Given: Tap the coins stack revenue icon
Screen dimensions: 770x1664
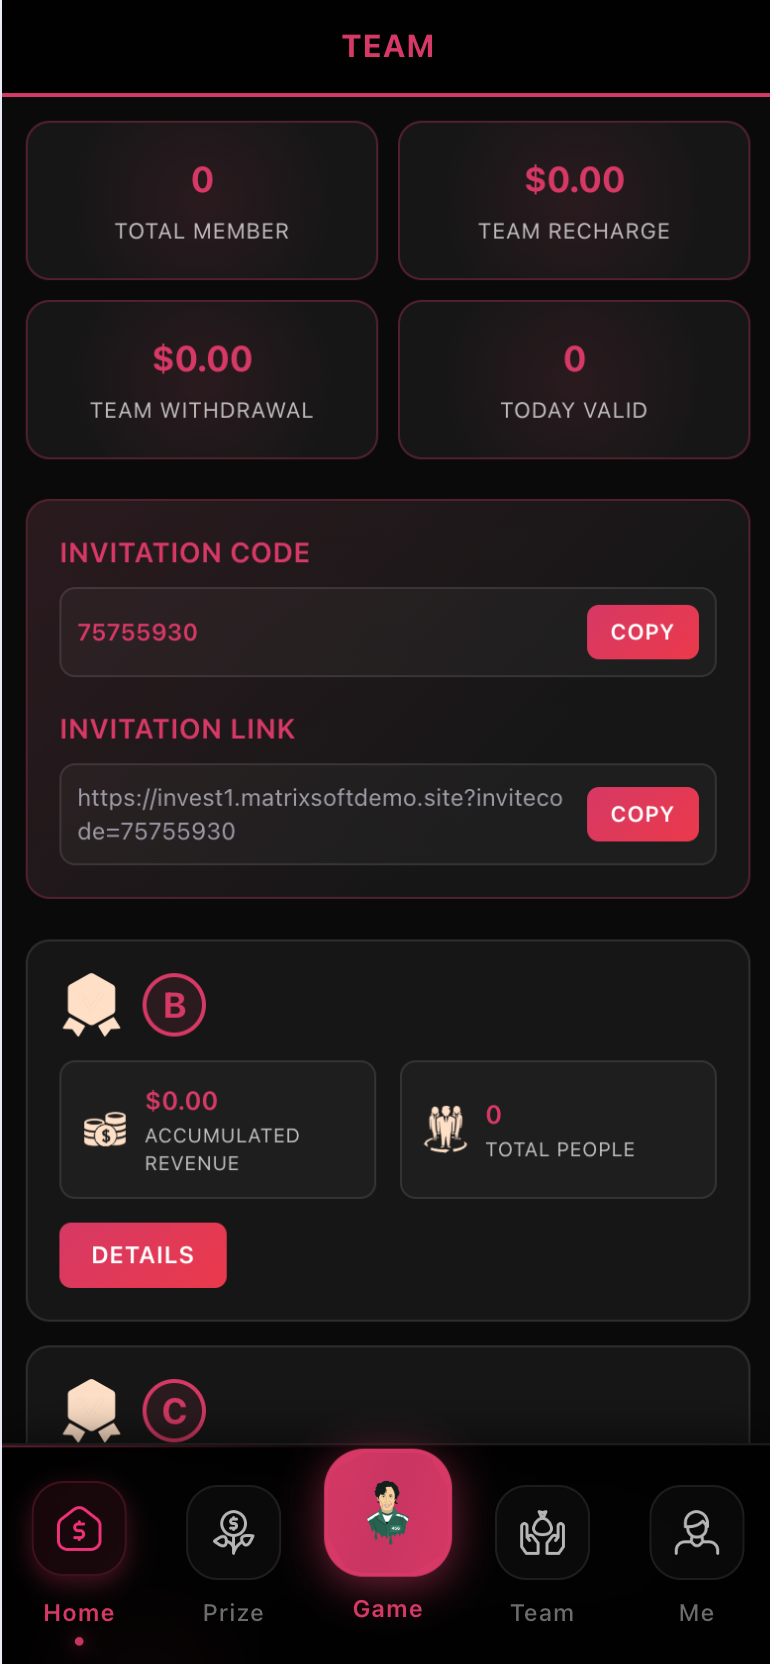Looking at the screenshot, I should pos(105,1130).
